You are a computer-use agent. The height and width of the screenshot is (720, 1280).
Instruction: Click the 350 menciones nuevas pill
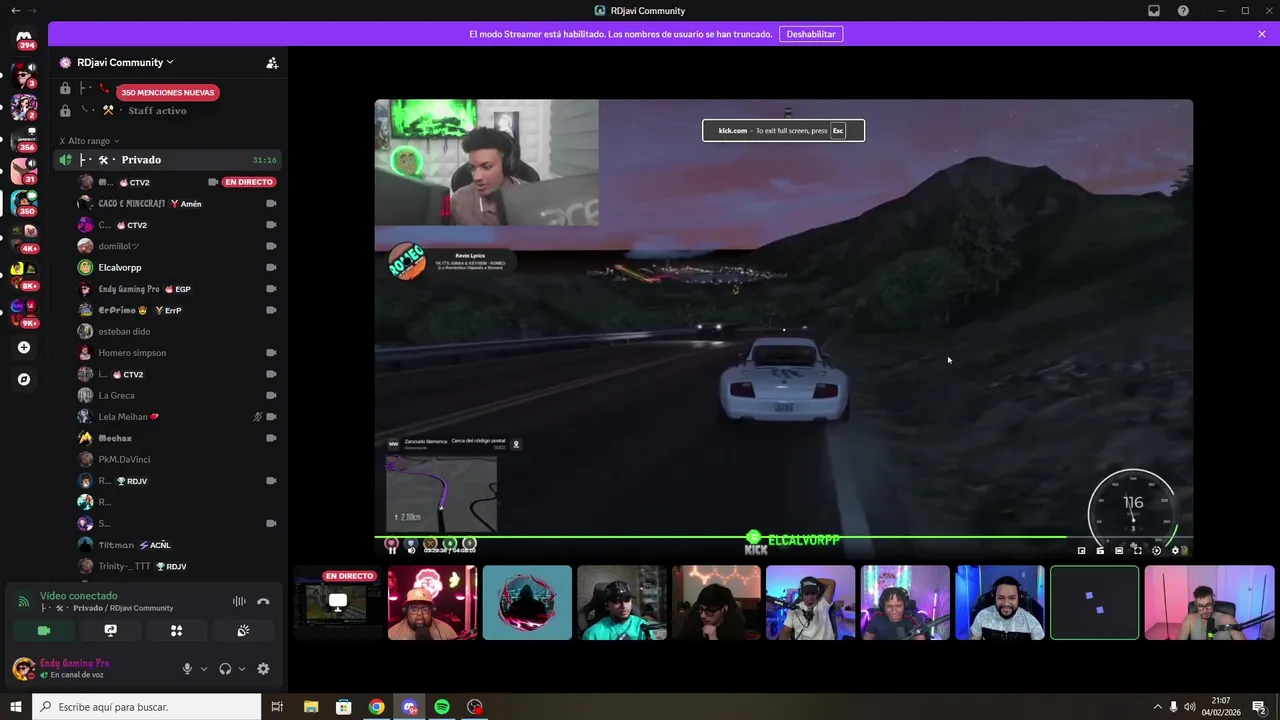(168, 92)
